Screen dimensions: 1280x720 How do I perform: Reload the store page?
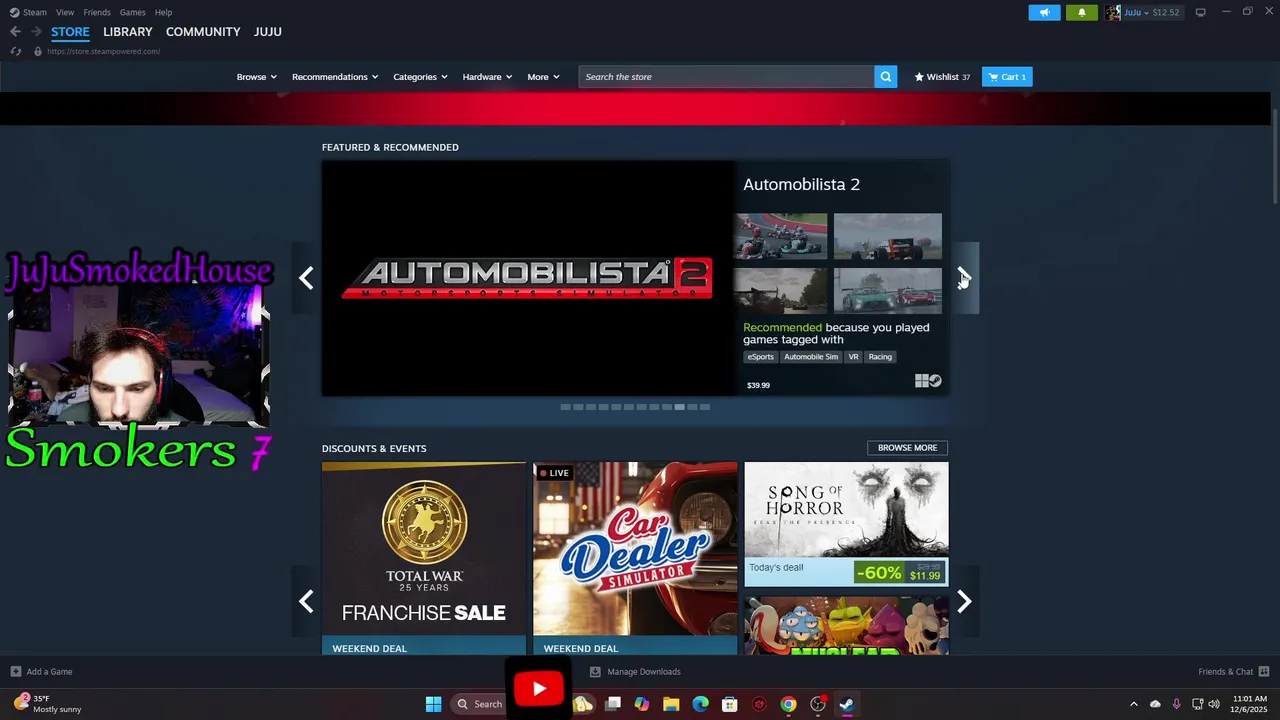tap(16, 51)
